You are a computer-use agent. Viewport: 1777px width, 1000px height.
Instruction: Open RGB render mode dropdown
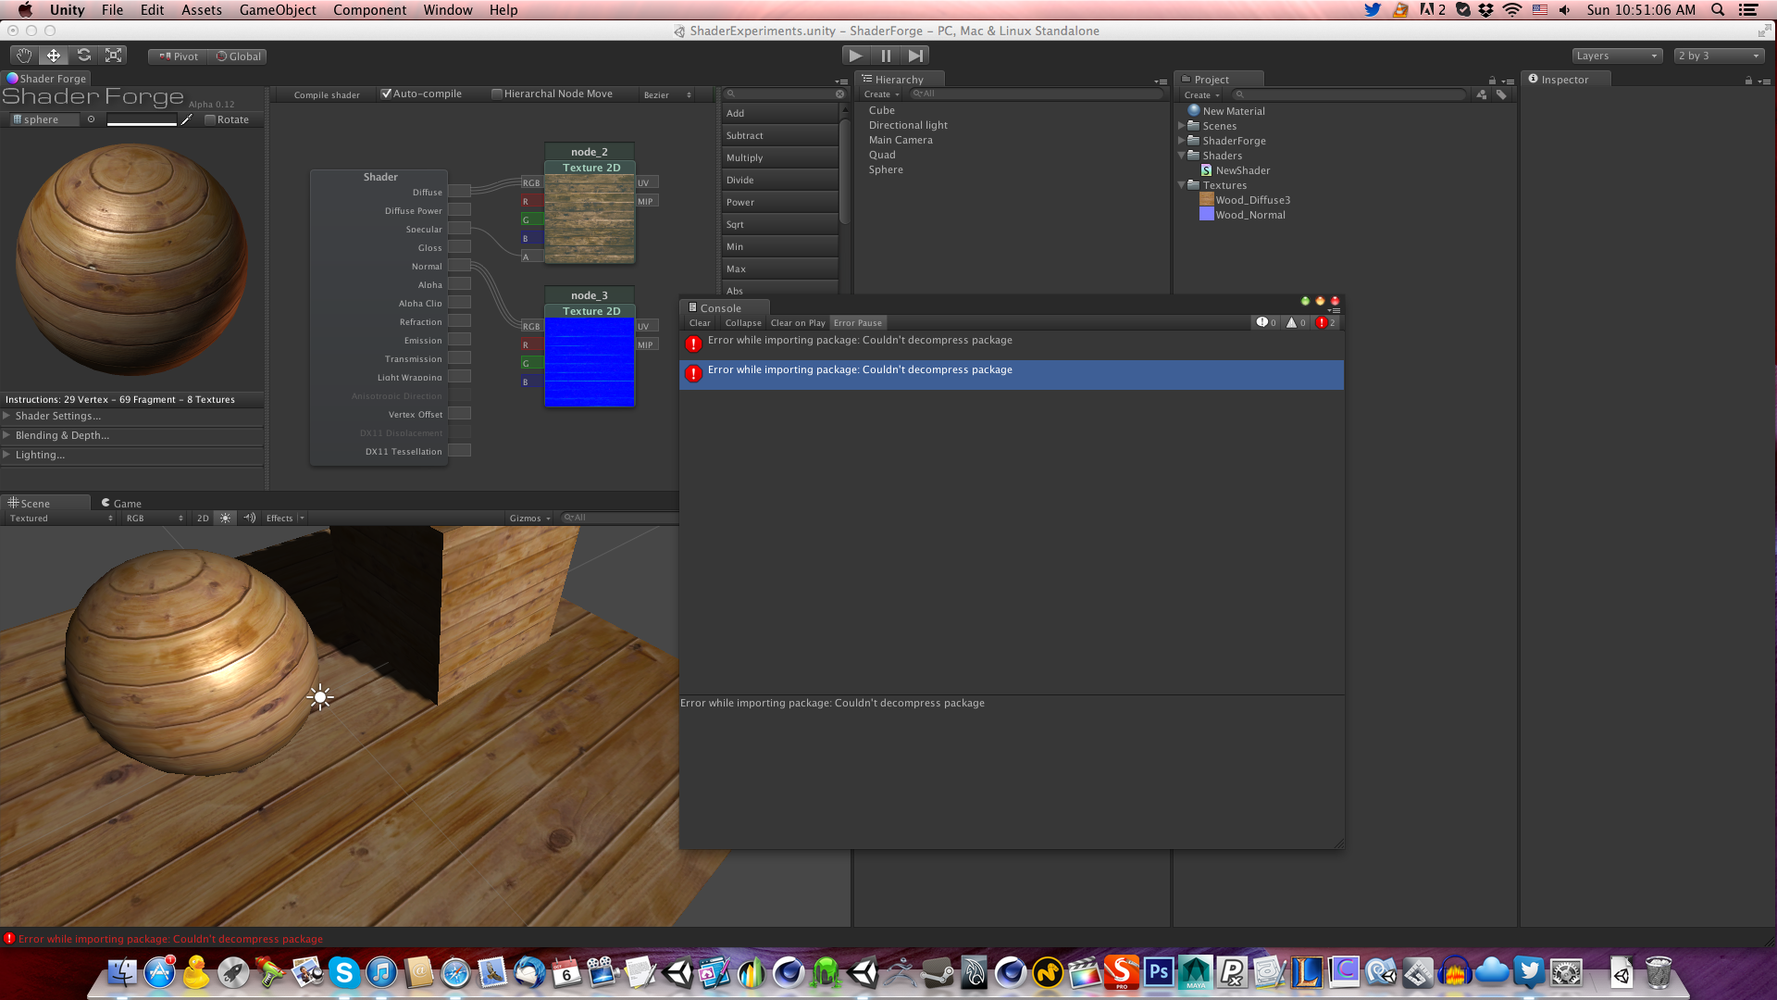tap(154, 518)
